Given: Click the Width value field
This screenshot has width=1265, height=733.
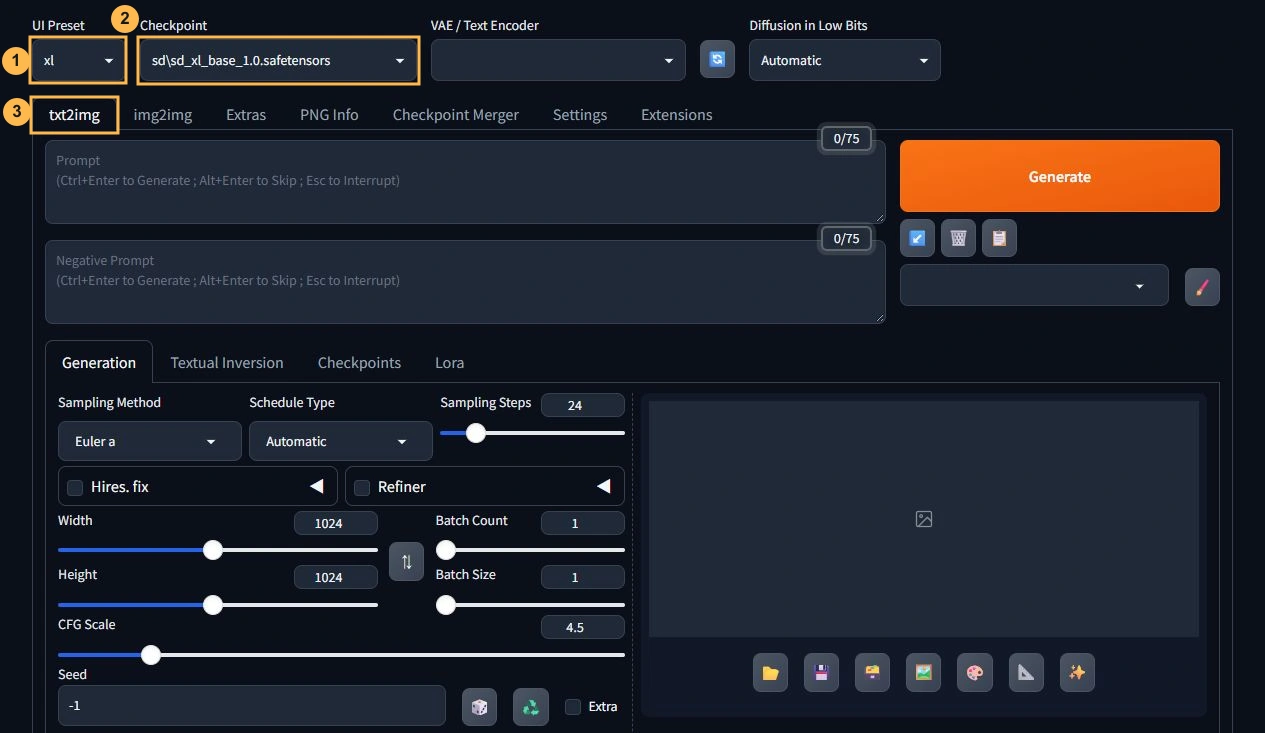Looking at the screenshot, I should pos(336,523).
